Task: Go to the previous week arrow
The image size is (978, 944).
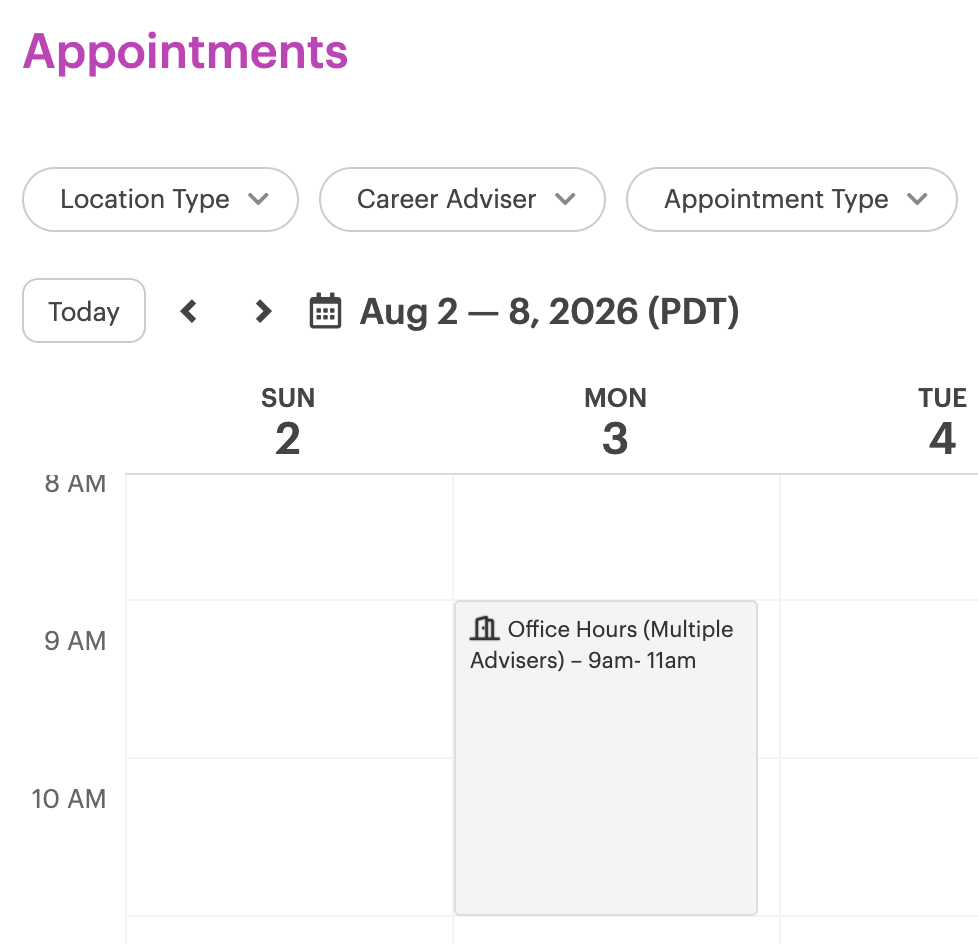Action: click(x=188, y=311)
